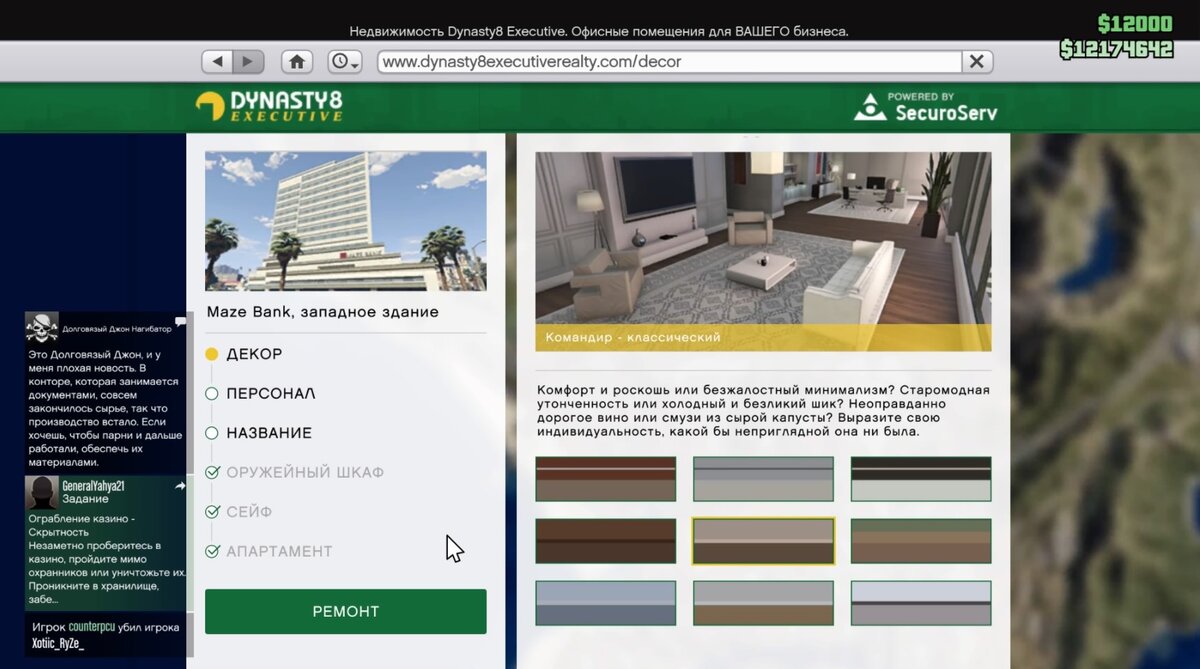This screenshot has height=669, width=1200.
Task: Choose the green and tan decor swatch
Action: (x=921, y=541)
